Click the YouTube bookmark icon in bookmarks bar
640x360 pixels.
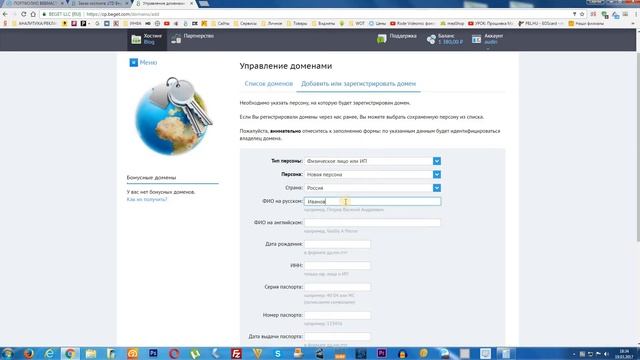coord(167,24)
